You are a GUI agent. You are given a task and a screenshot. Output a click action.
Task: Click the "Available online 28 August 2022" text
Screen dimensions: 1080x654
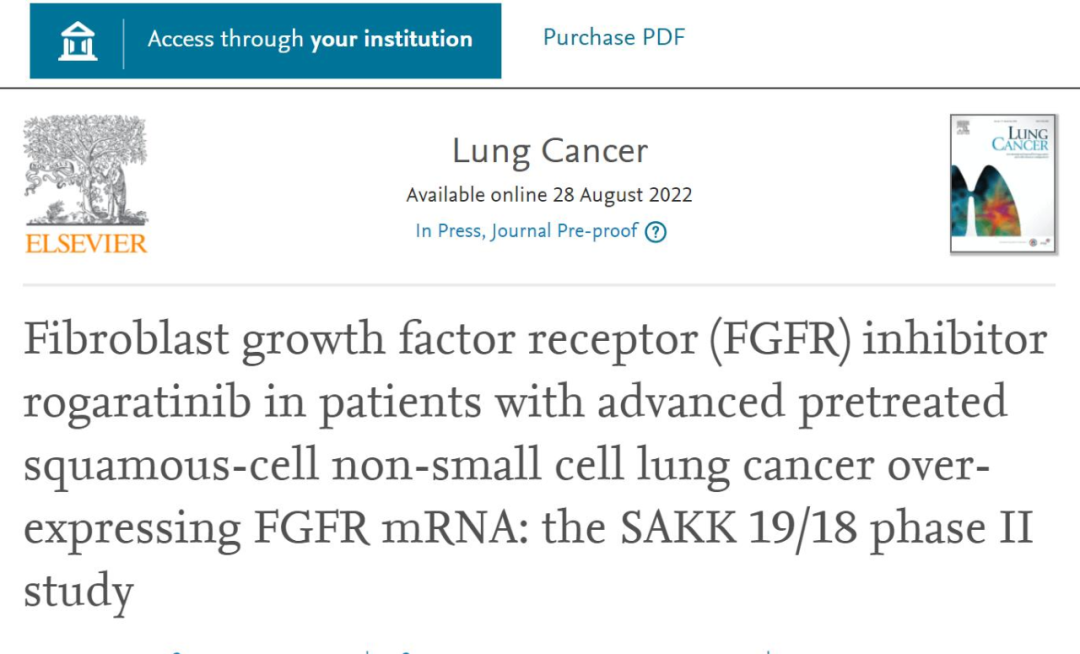549,195
